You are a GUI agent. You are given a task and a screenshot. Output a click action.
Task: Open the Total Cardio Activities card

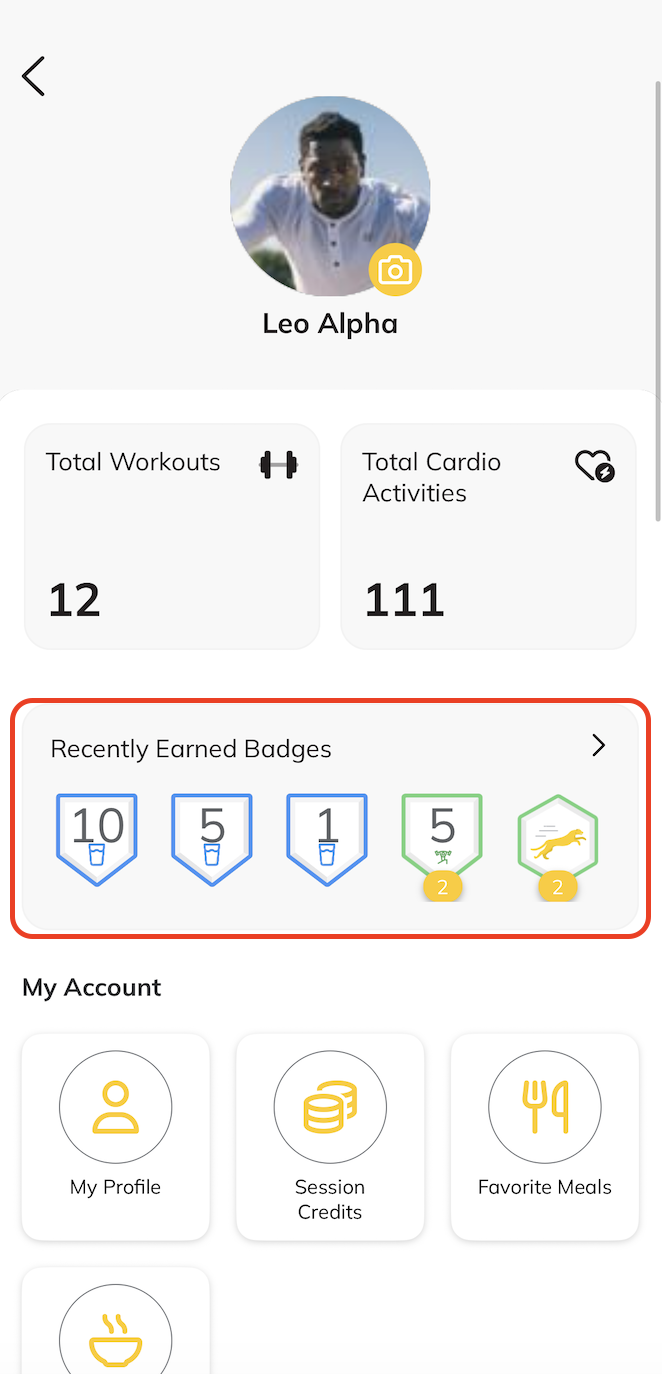pos(488,537)
